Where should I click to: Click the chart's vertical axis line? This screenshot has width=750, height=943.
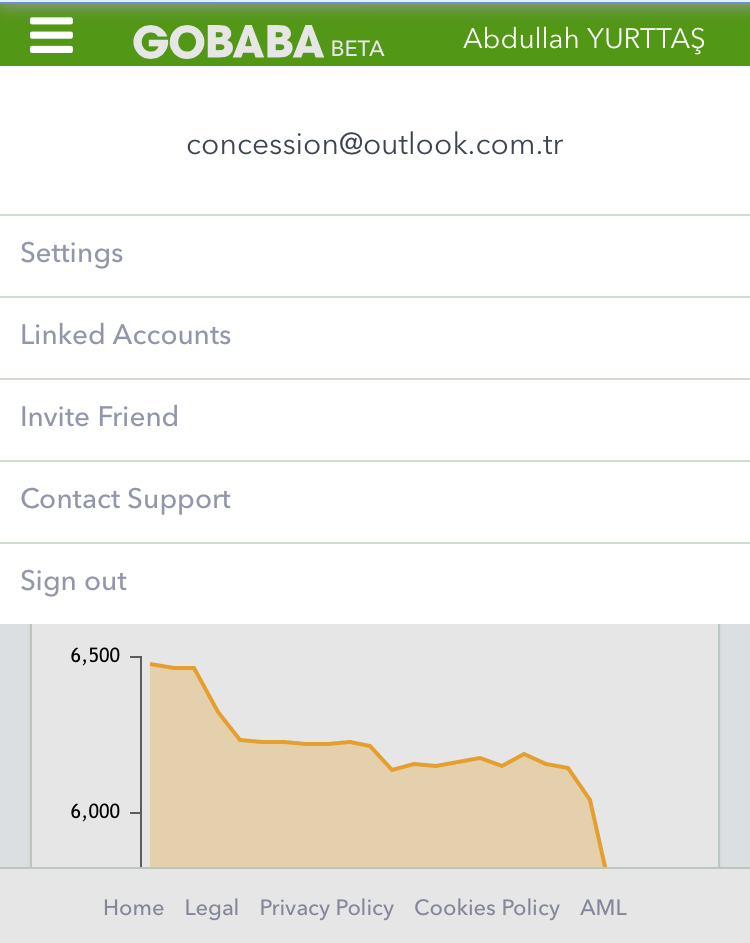coord(141,762)
